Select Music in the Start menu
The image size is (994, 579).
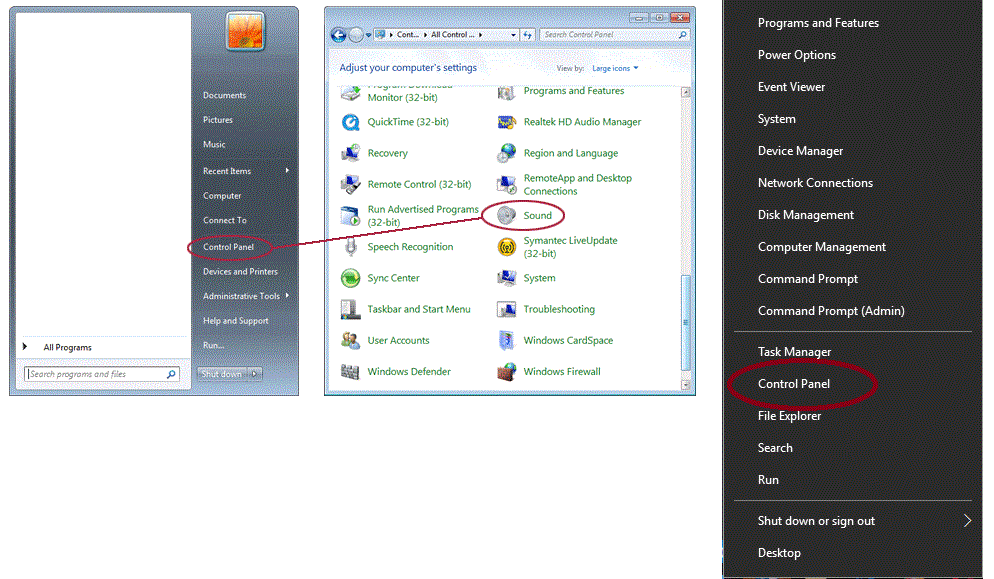(214, 145)
